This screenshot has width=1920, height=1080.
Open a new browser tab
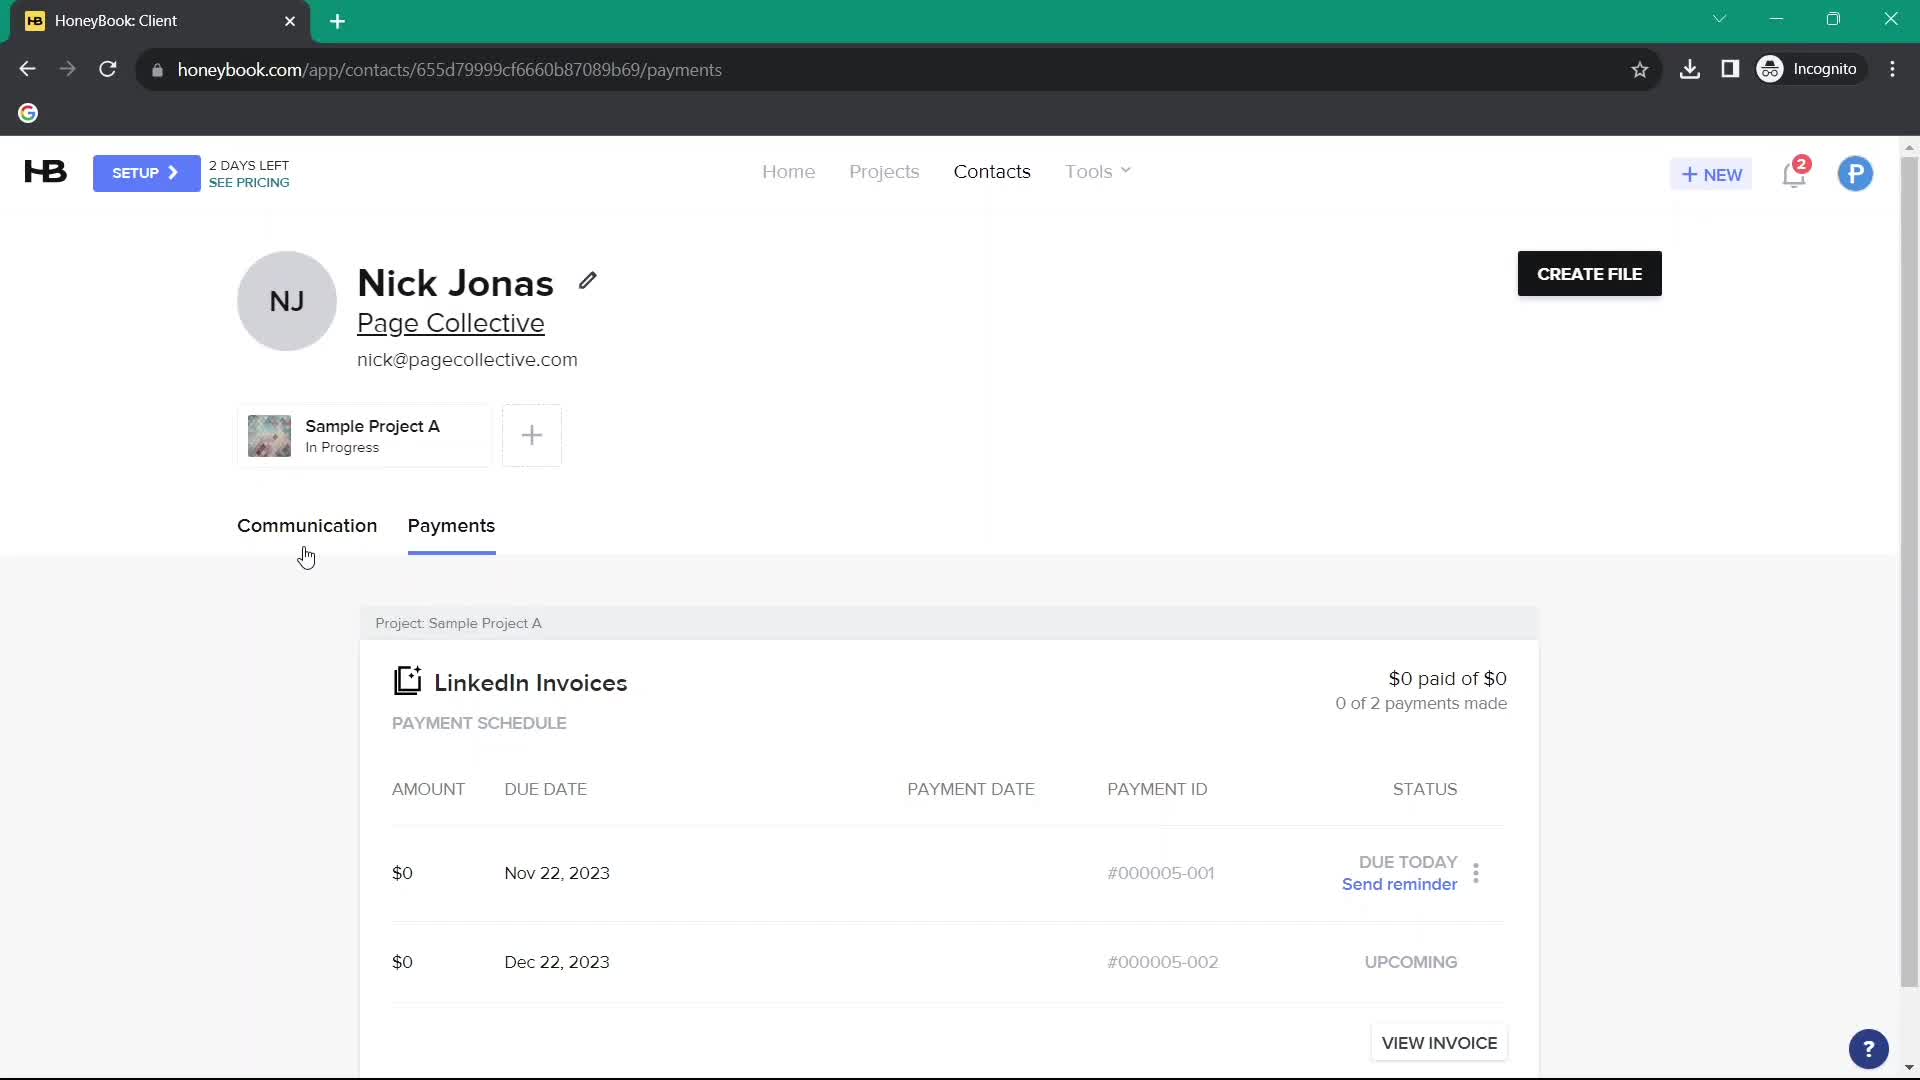[338, 21]
